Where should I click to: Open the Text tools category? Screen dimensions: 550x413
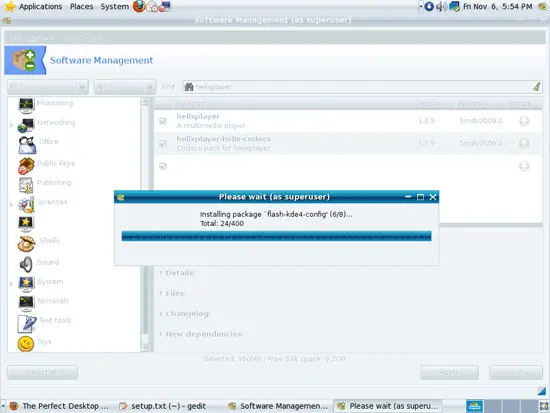[55, 320]
